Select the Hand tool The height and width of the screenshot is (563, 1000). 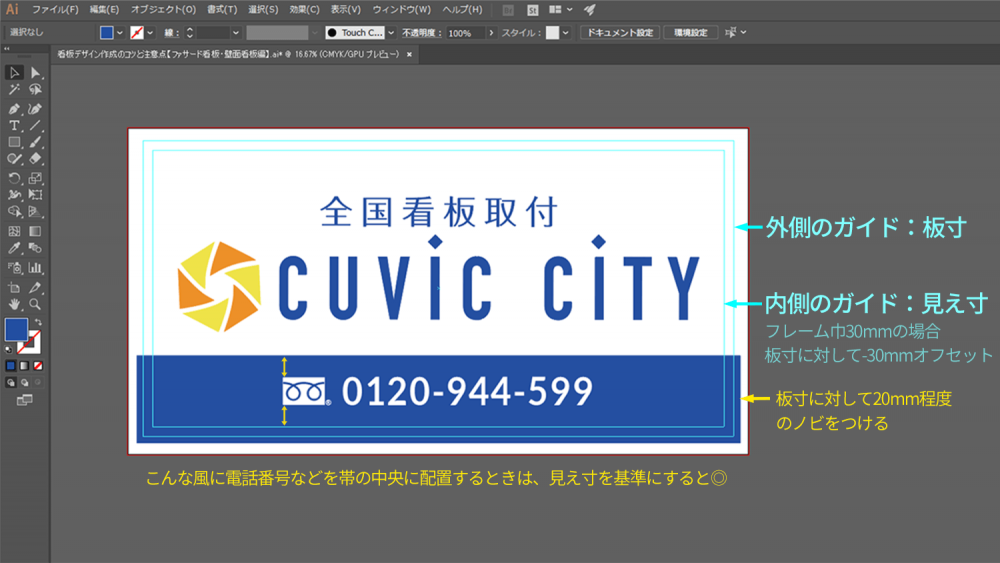pos(14,304)
